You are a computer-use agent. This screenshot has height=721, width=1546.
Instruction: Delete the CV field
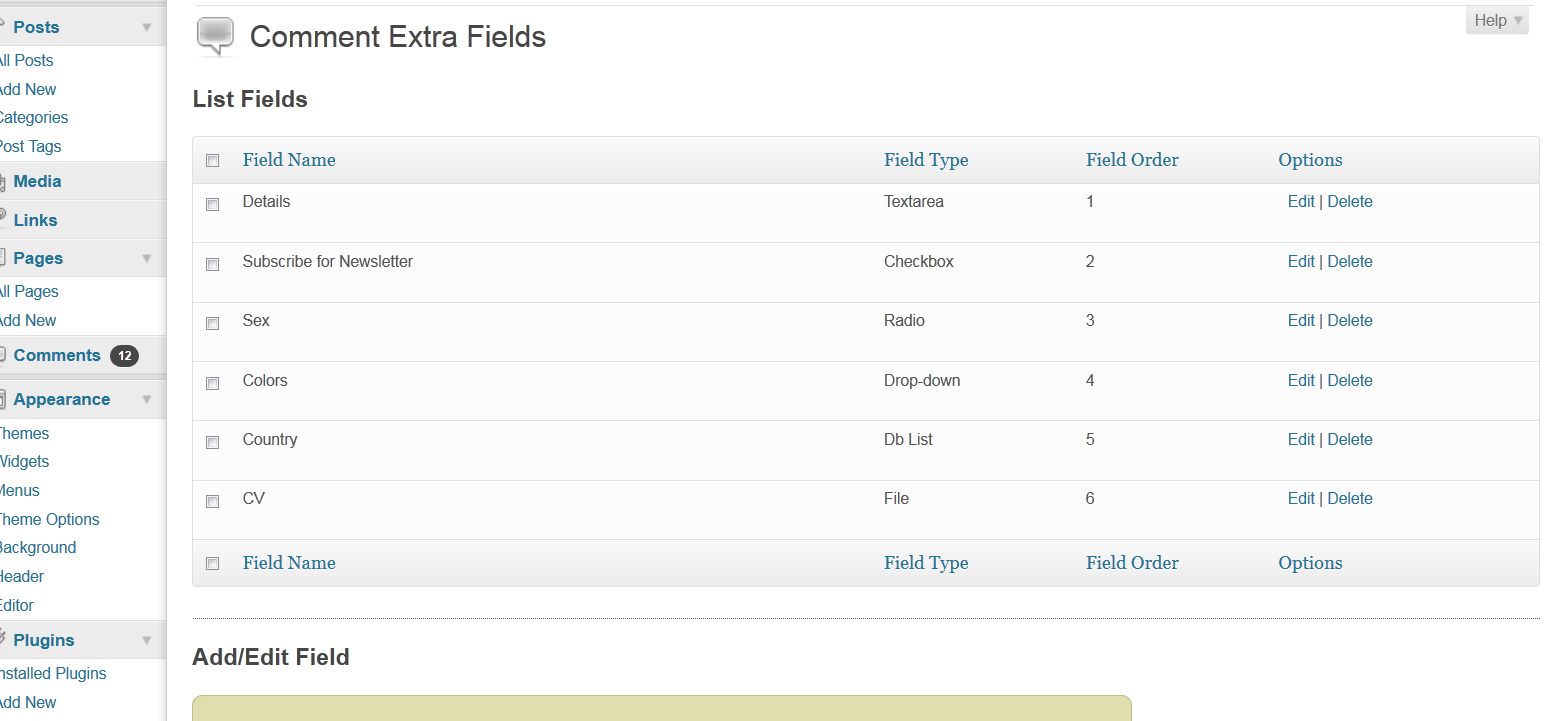point(1350,498)
